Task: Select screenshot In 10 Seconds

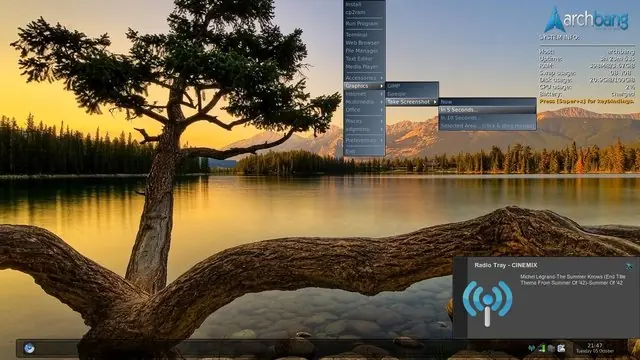Action: [487, 118]
